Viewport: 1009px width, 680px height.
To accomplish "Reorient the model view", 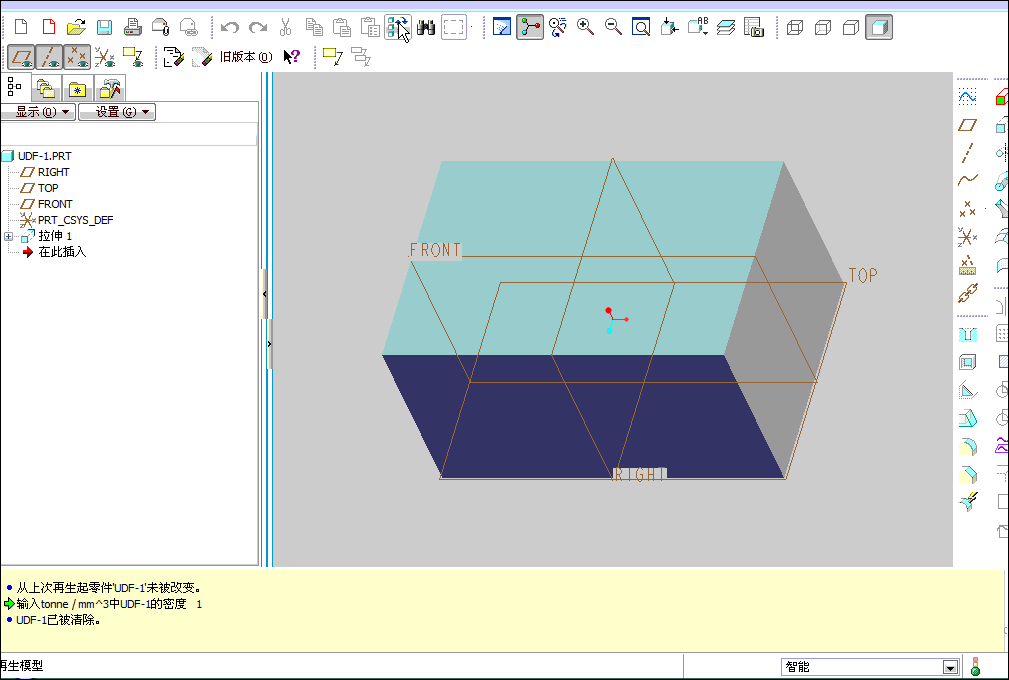I will tap(669, 27).
